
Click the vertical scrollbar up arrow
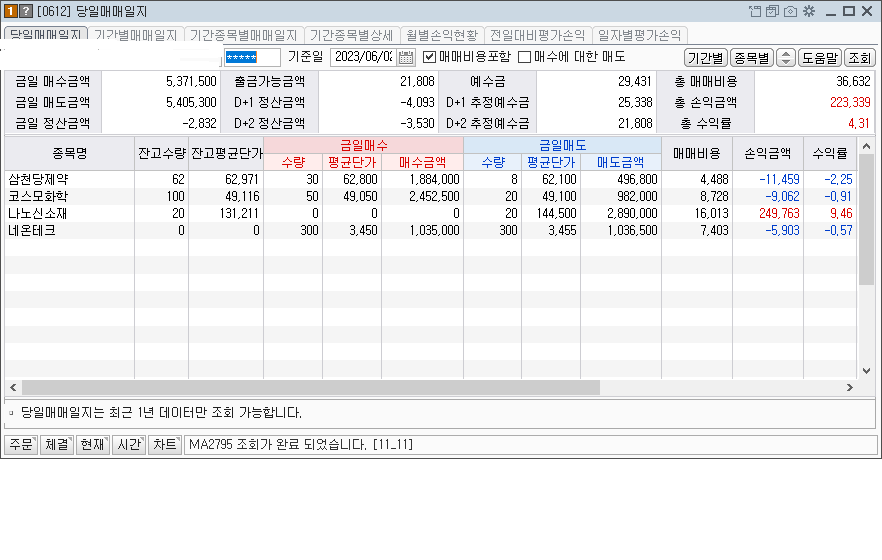click(x=866, y=146)
